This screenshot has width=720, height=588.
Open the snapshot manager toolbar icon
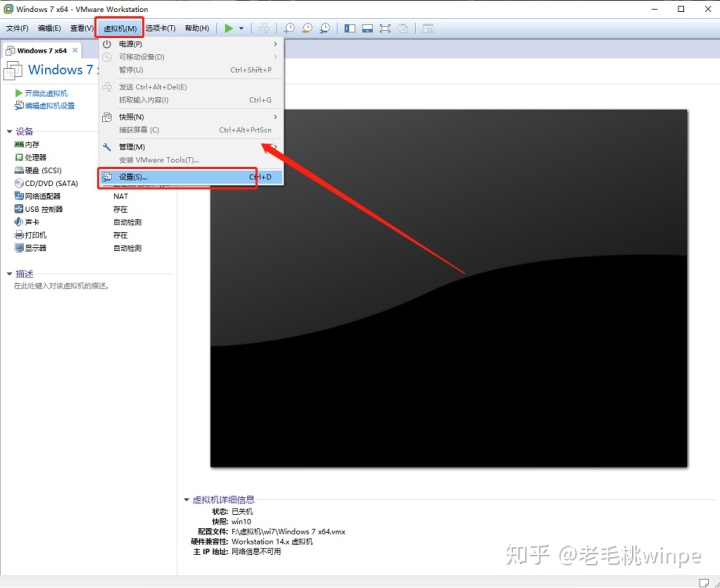[x=325, y=28]
